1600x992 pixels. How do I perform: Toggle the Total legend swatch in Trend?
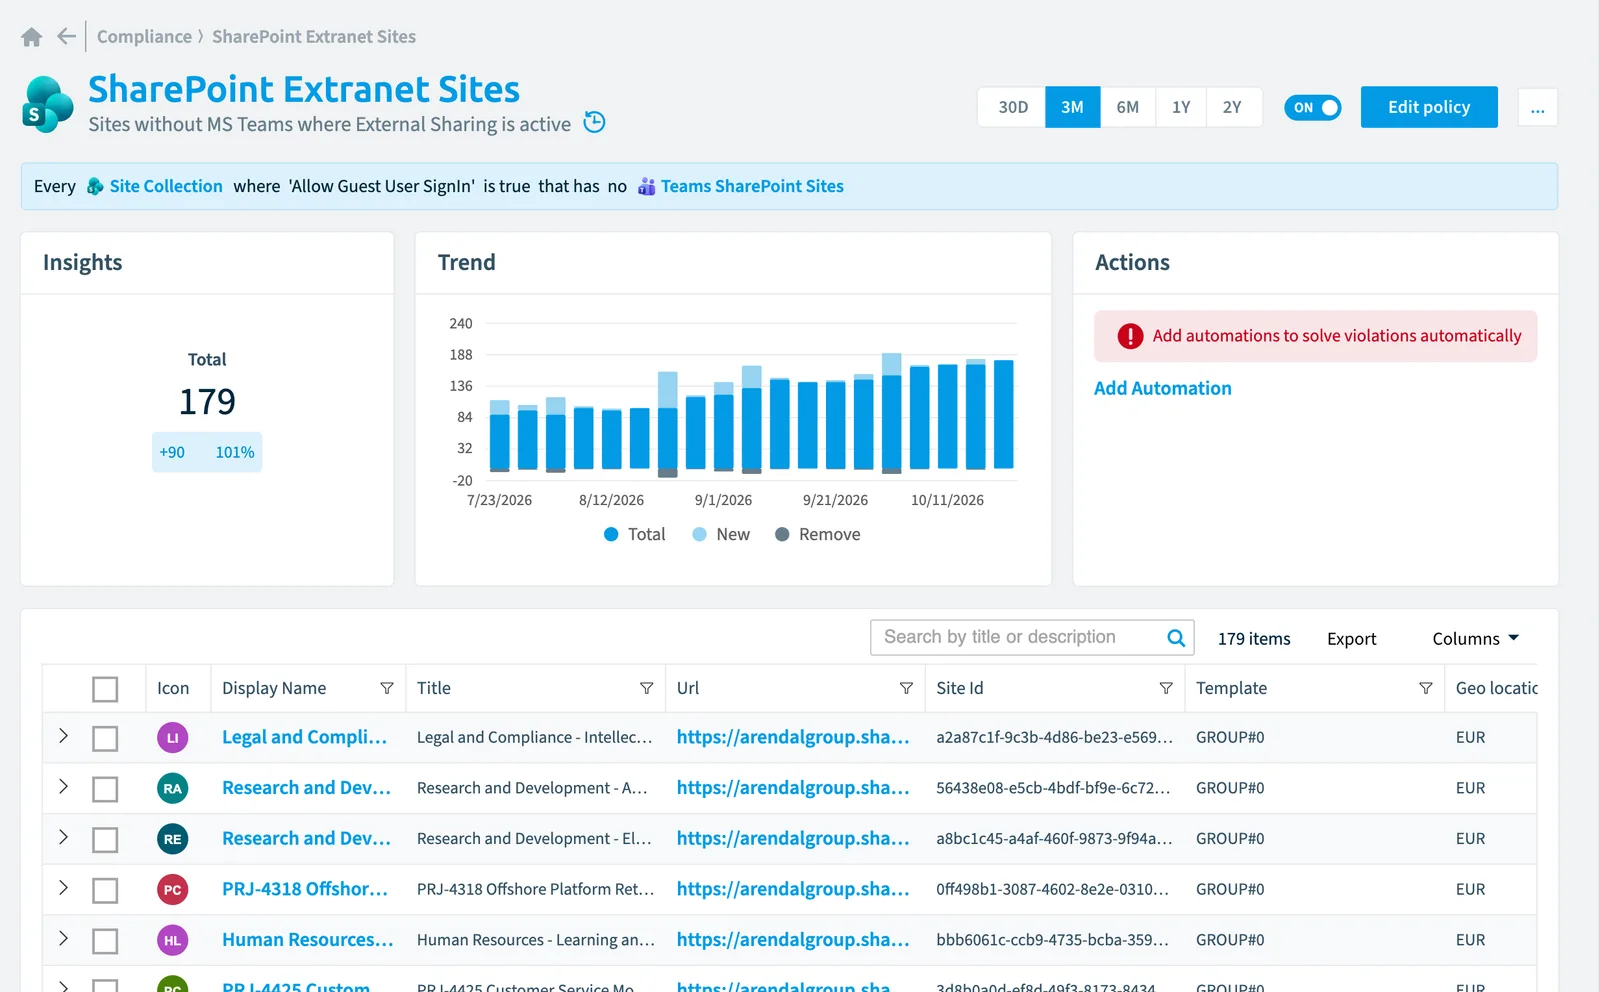point(611,535)
